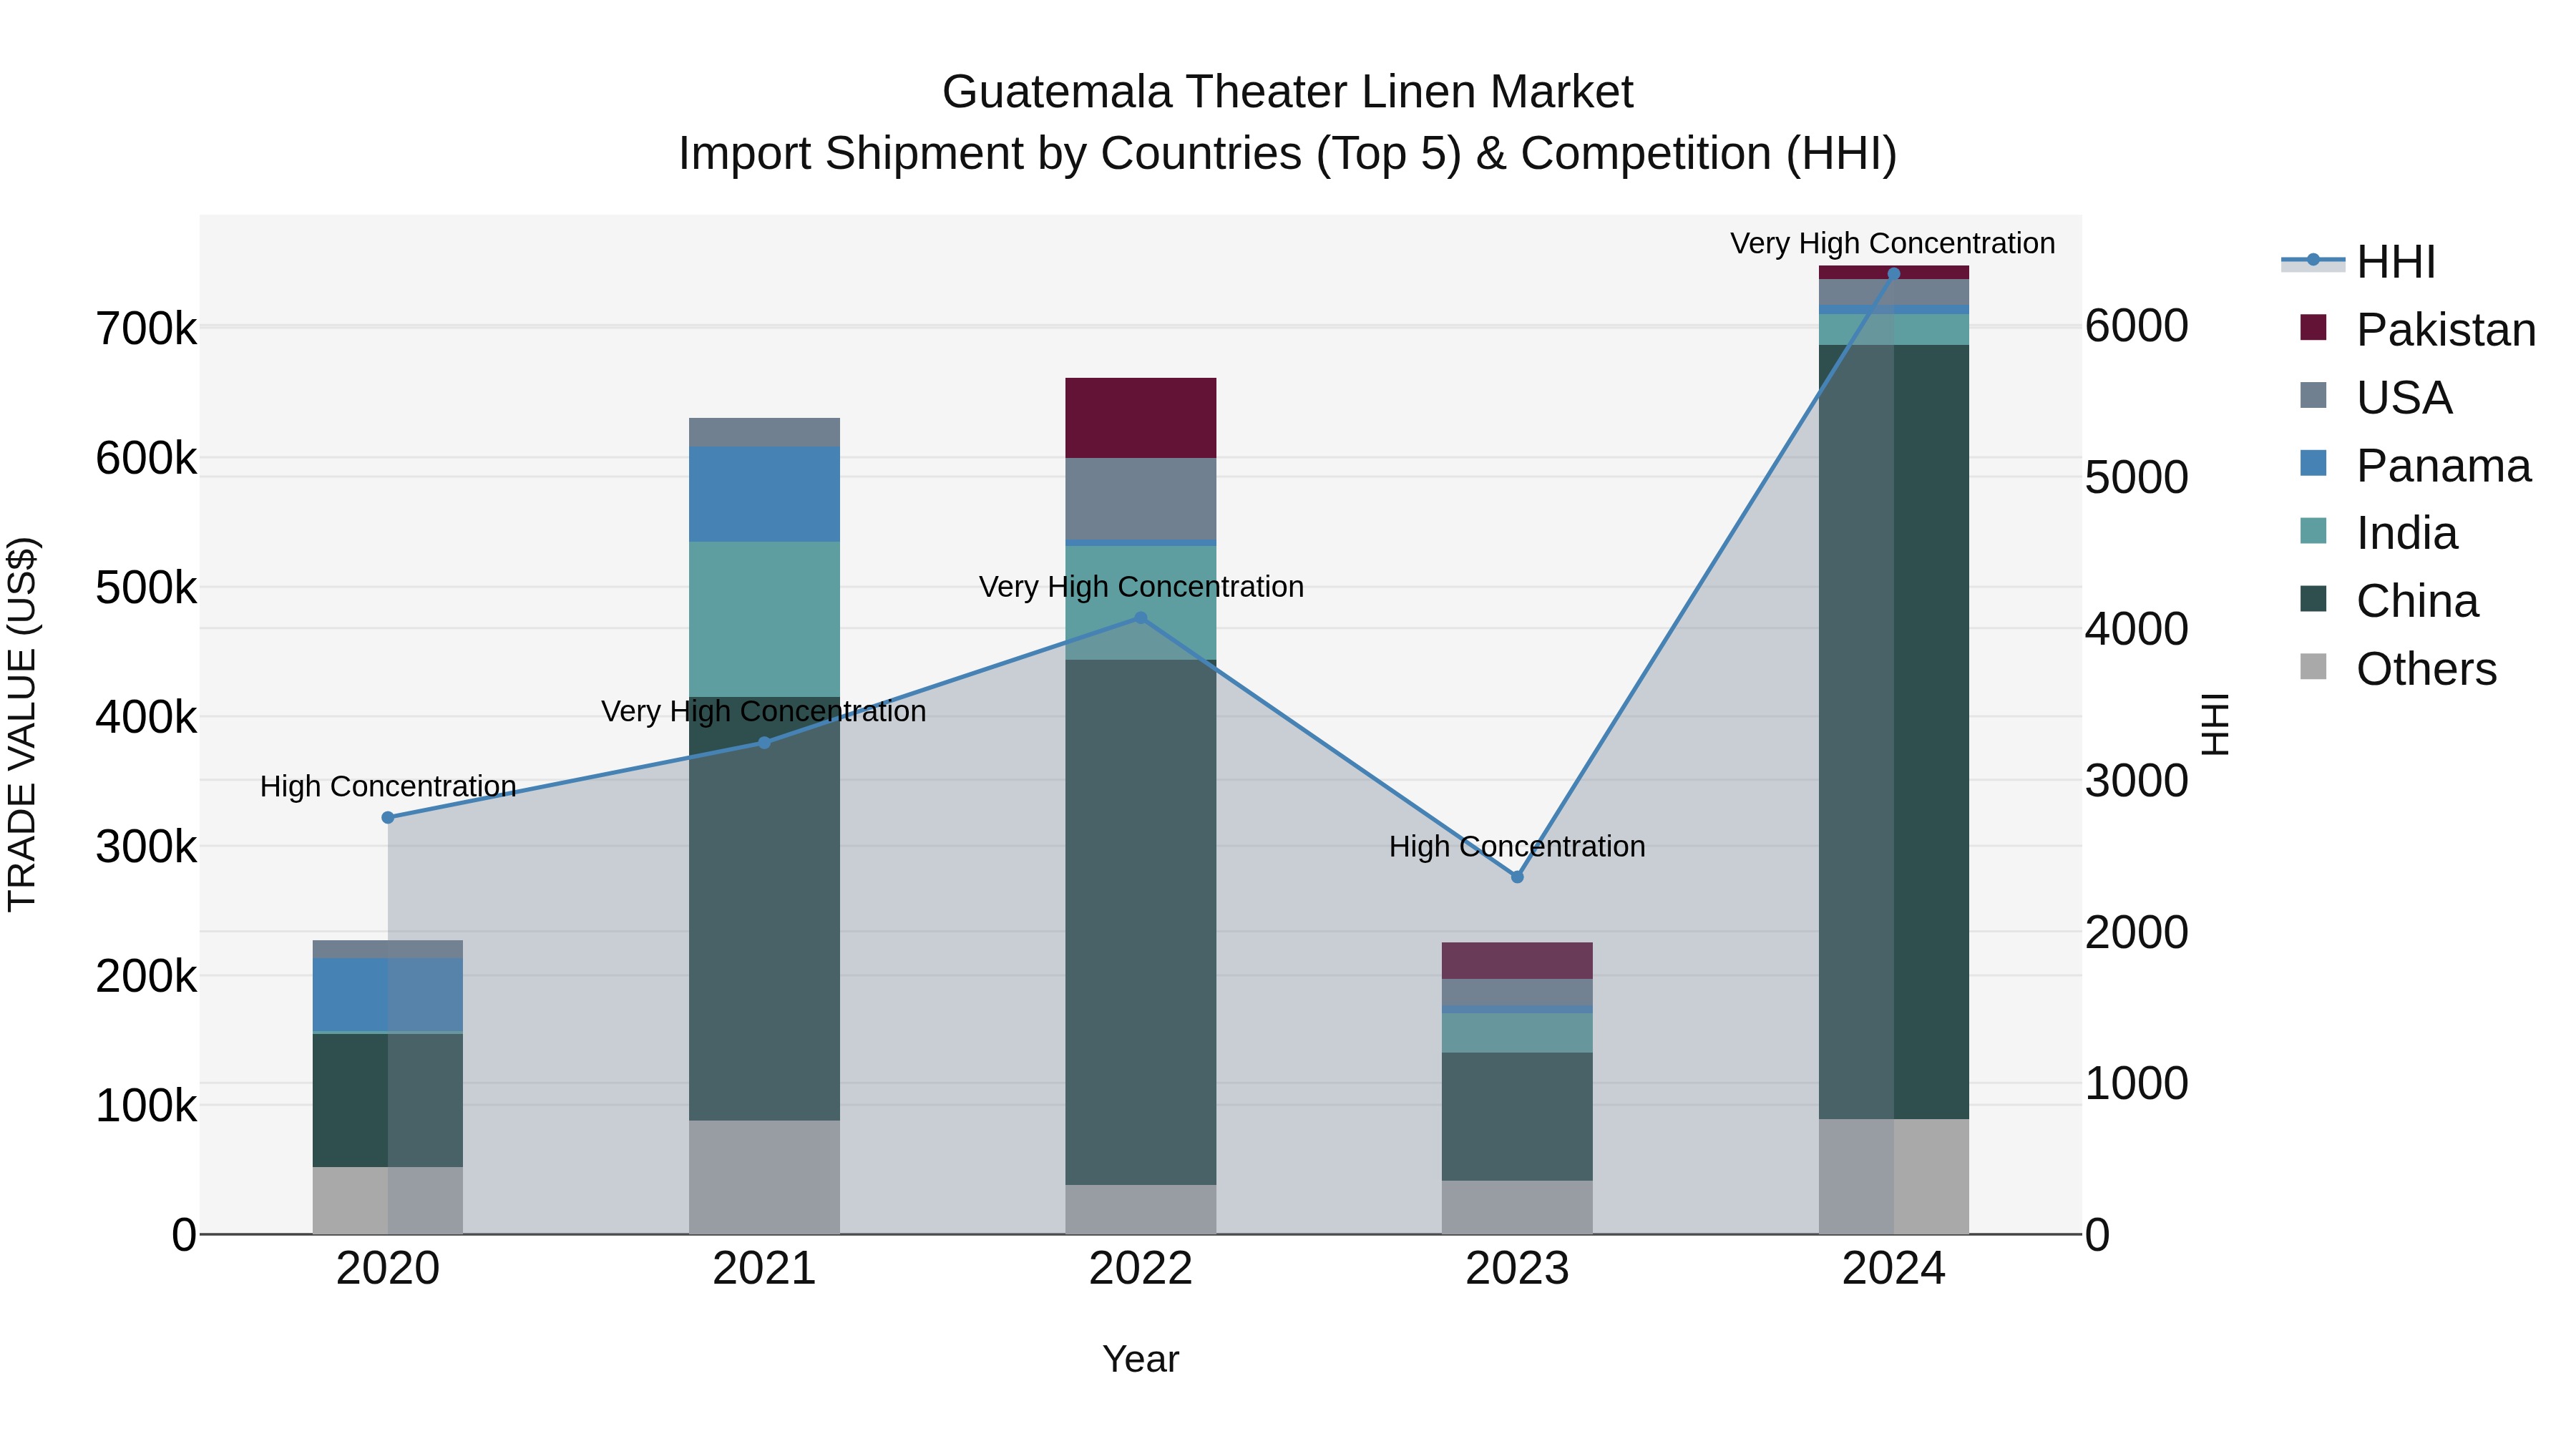Image resolution: width=2576 pixels, height=1449 pixels.
Task: Select Pakistan bar segment for 2022
Action: (x=1141, y=418)
